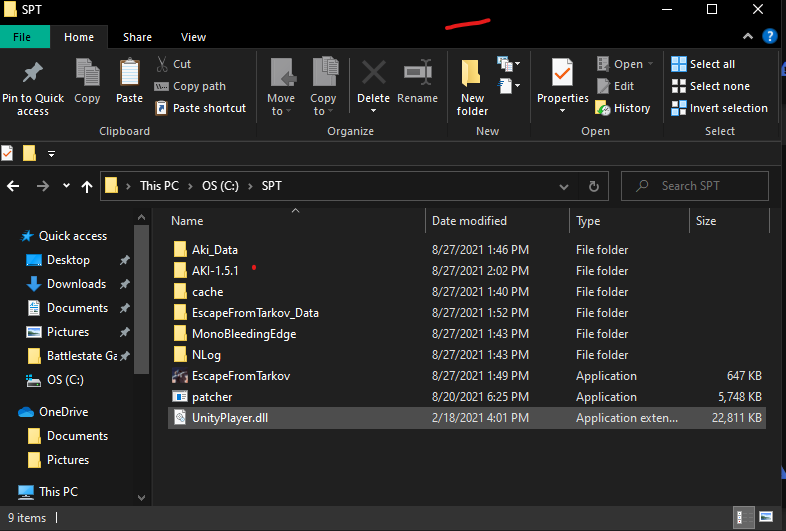The image size is (786, 531).
Task: Open address bar previous locations dropdown
Action: [564, 187]
